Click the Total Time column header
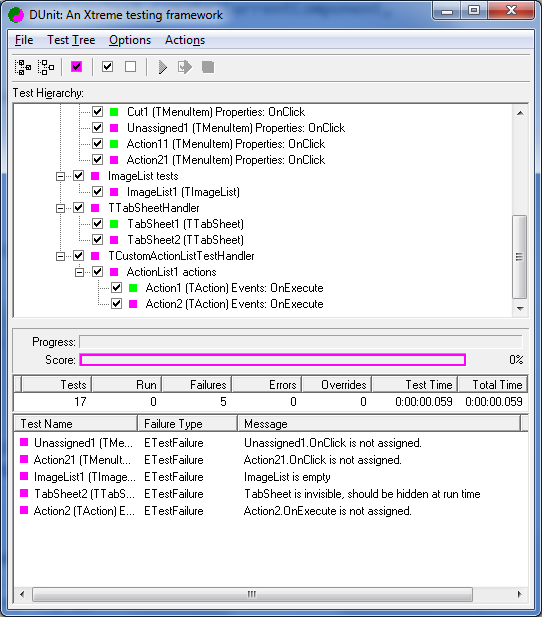The width and height of the screenshot is (542, 617). pyautogui.click(x=492, y=384)
